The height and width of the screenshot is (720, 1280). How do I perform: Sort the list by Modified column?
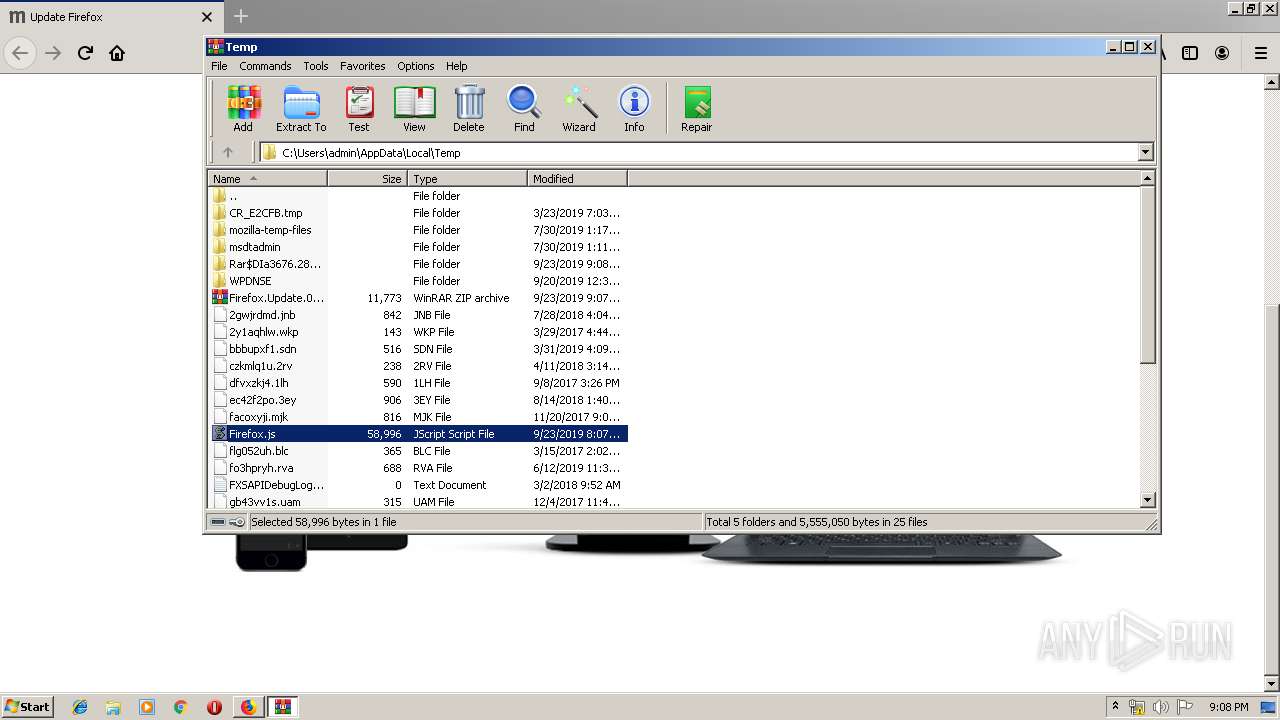(x=577, y=179)
